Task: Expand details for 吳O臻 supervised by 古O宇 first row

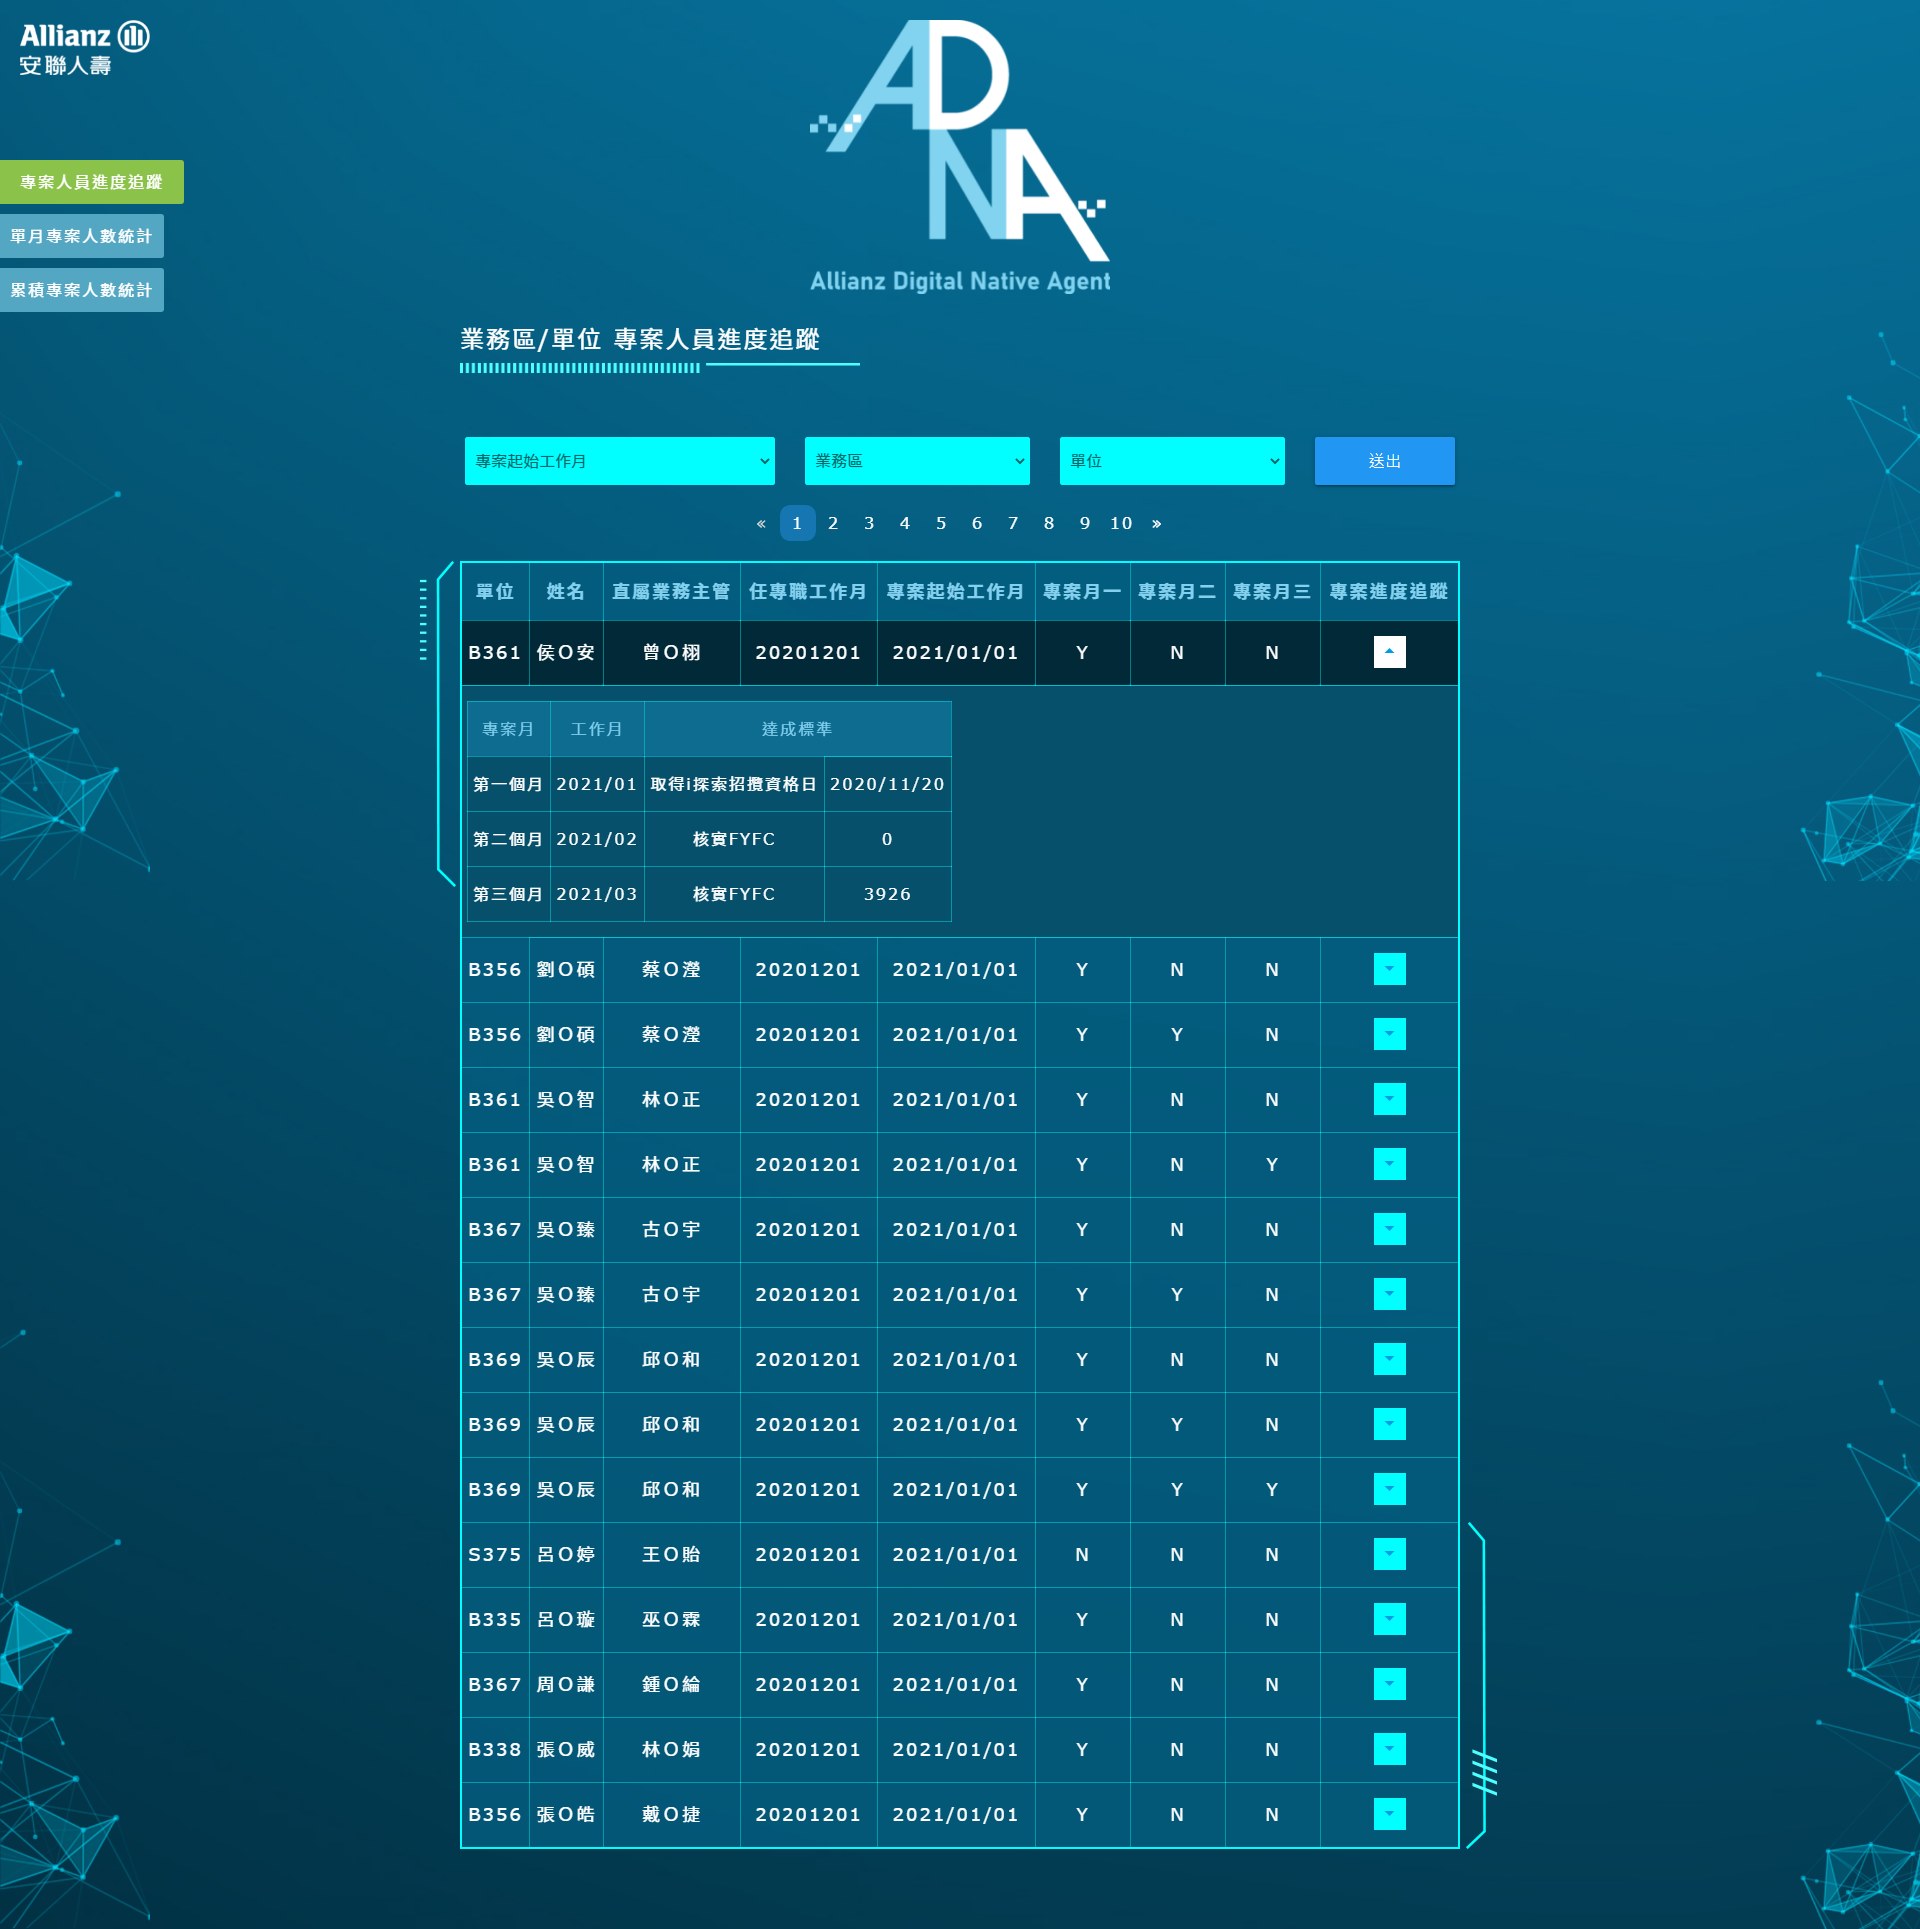Action: 1389,1229
